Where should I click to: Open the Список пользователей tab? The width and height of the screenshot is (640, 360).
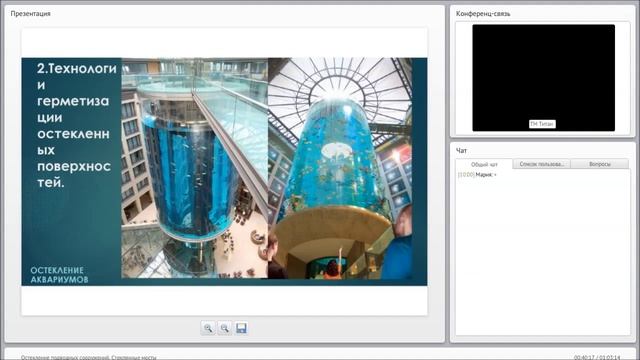coord(542,164)
